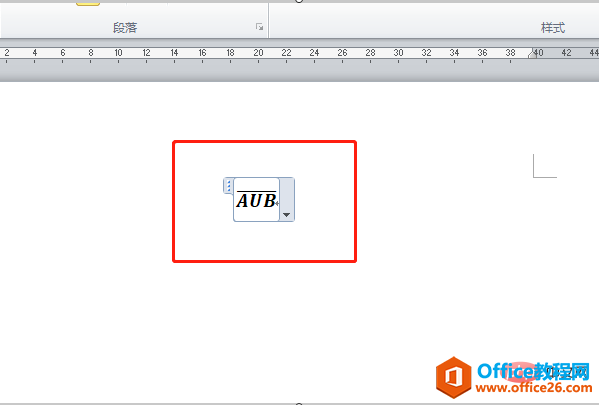Screen dimensions: 599x405
Task: Click ruler mark 10
Action: (x=118, y=53)
